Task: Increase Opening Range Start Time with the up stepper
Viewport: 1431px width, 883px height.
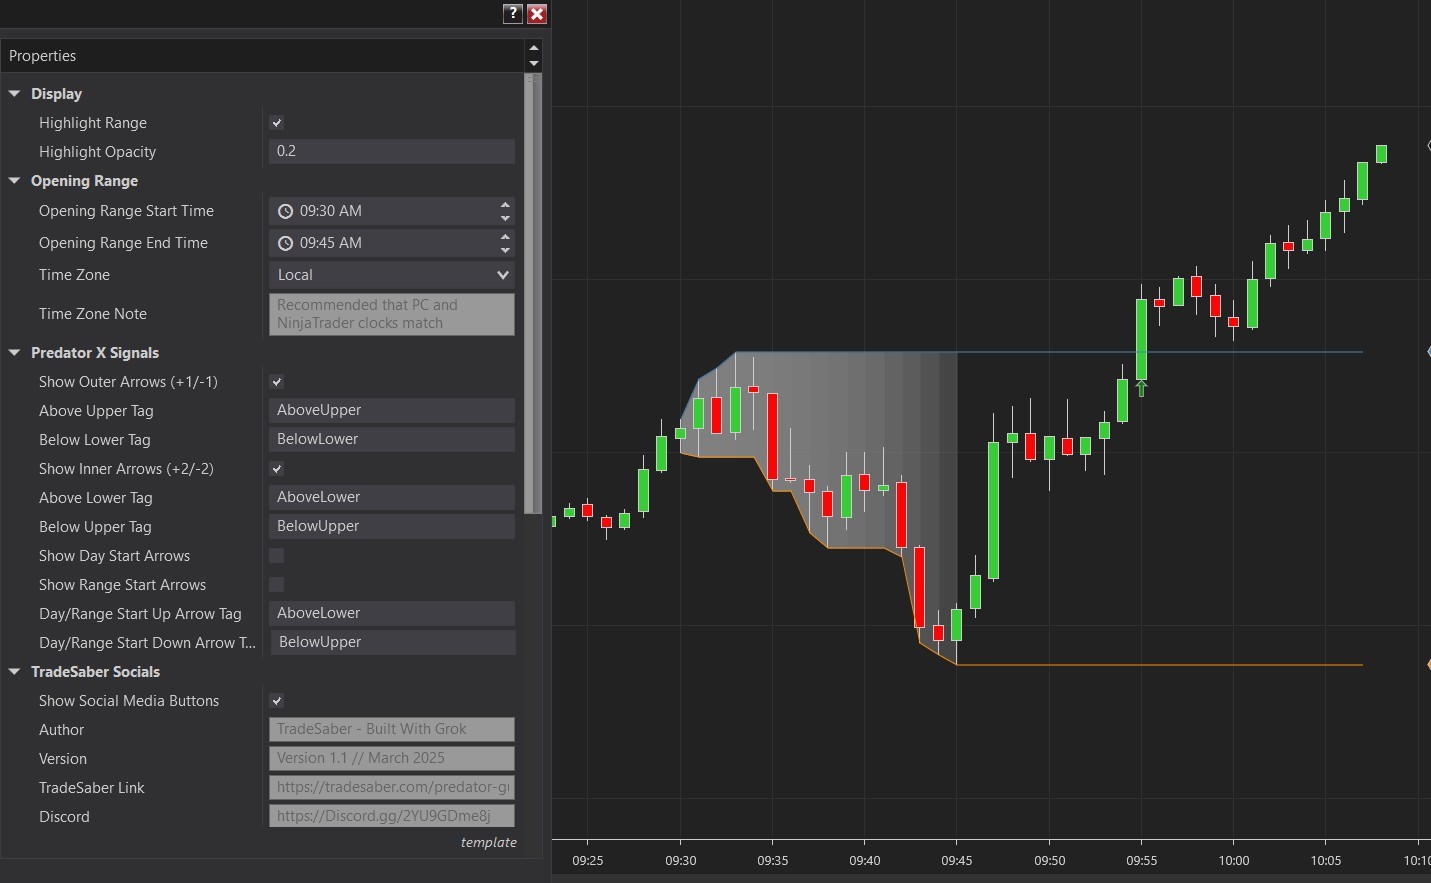Action: (x=505, y=205)
